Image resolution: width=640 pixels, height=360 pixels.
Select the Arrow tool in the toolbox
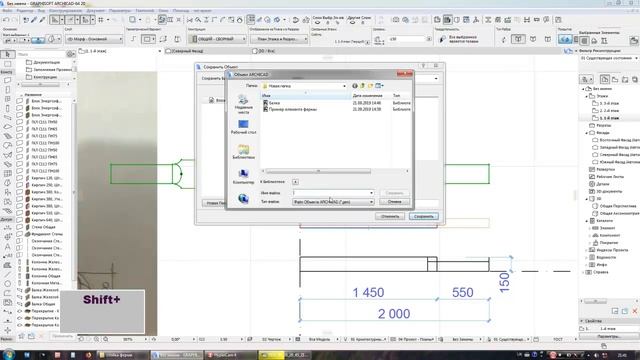click(x=7, y=54)
